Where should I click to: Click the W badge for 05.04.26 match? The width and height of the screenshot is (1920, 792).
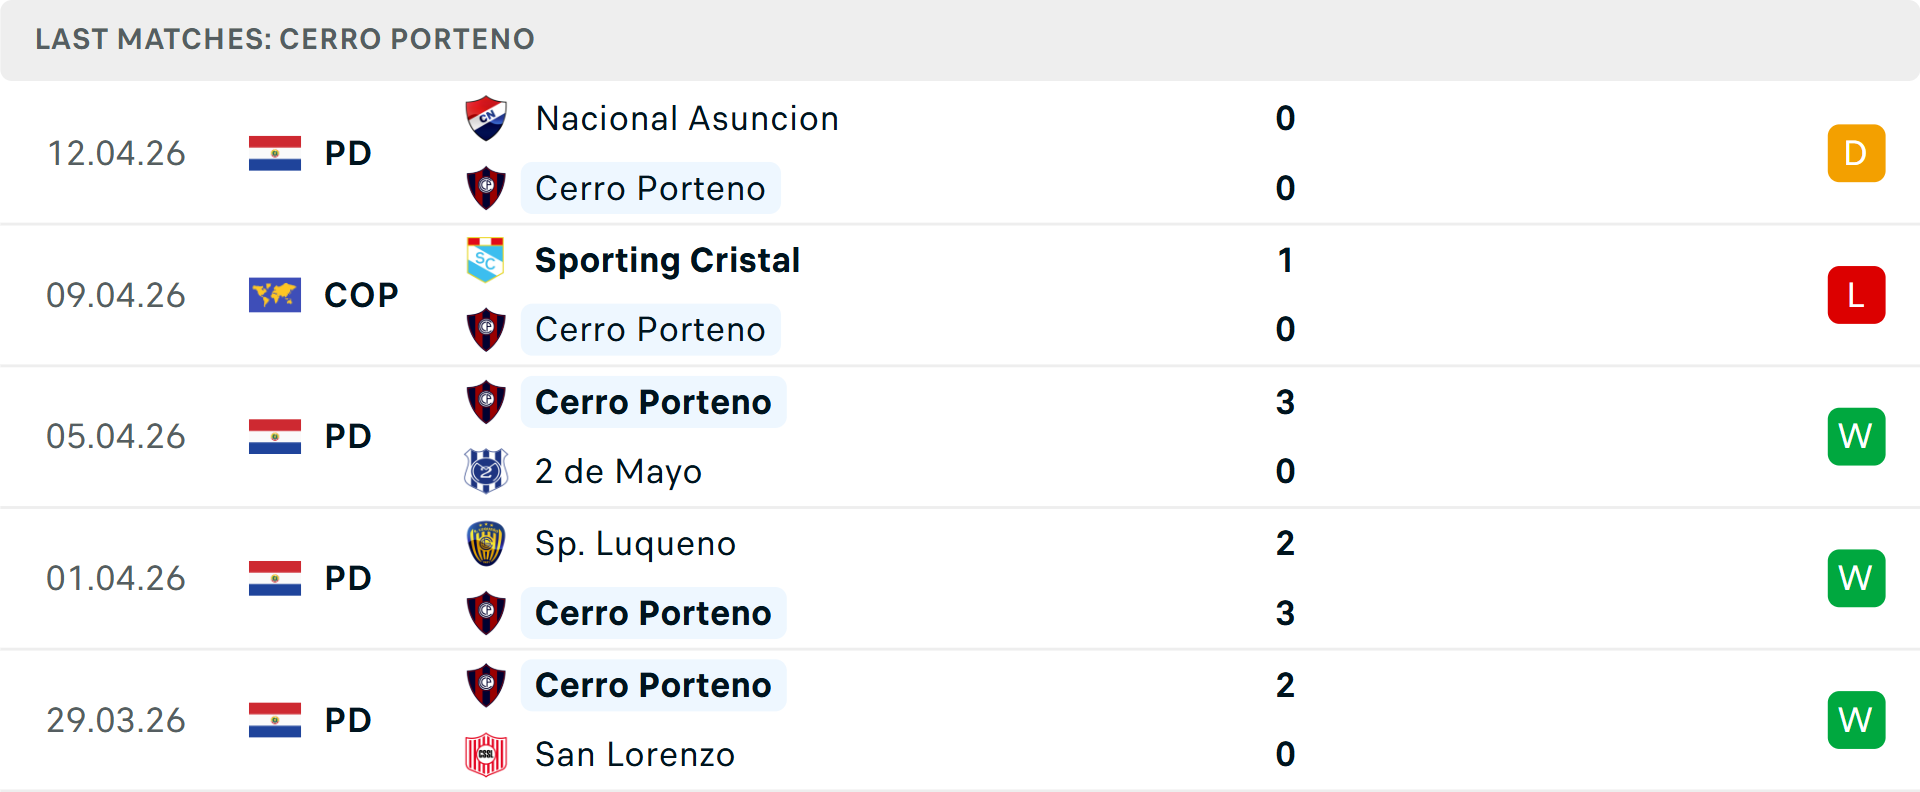point(1856,437)
